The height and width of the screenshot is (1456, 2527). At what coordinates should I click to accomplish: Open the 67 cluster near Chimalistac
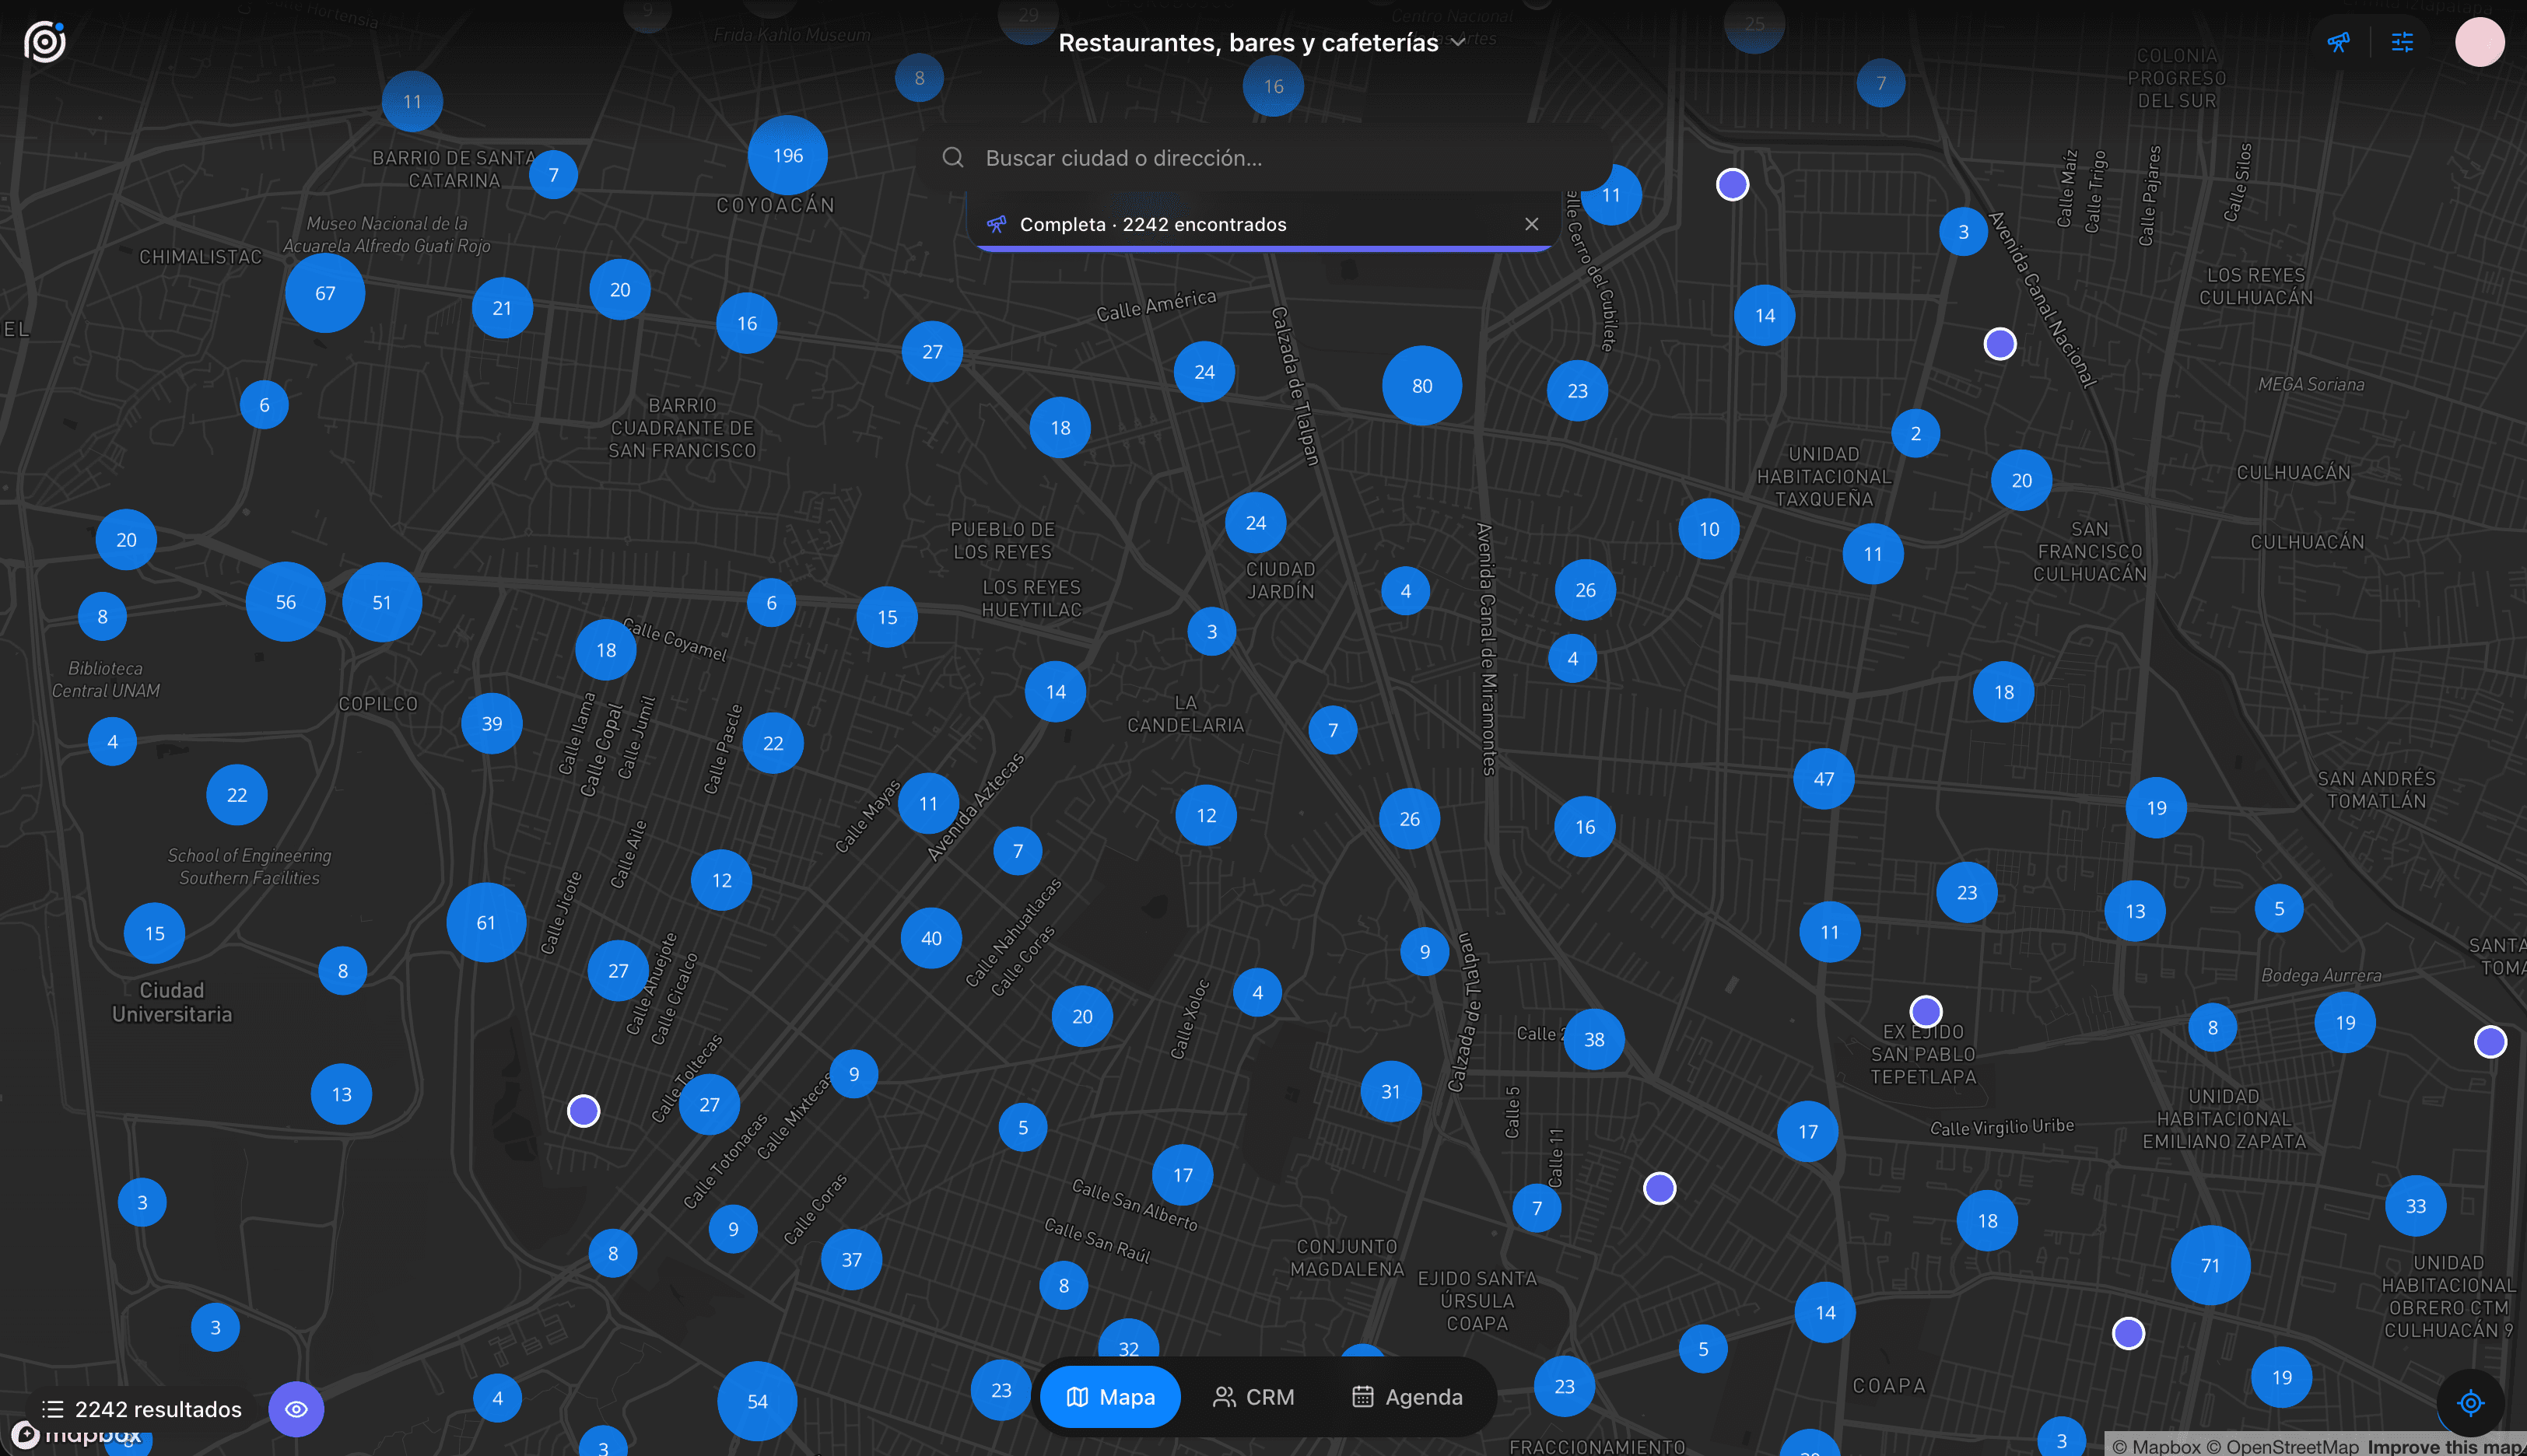point(325,293)
